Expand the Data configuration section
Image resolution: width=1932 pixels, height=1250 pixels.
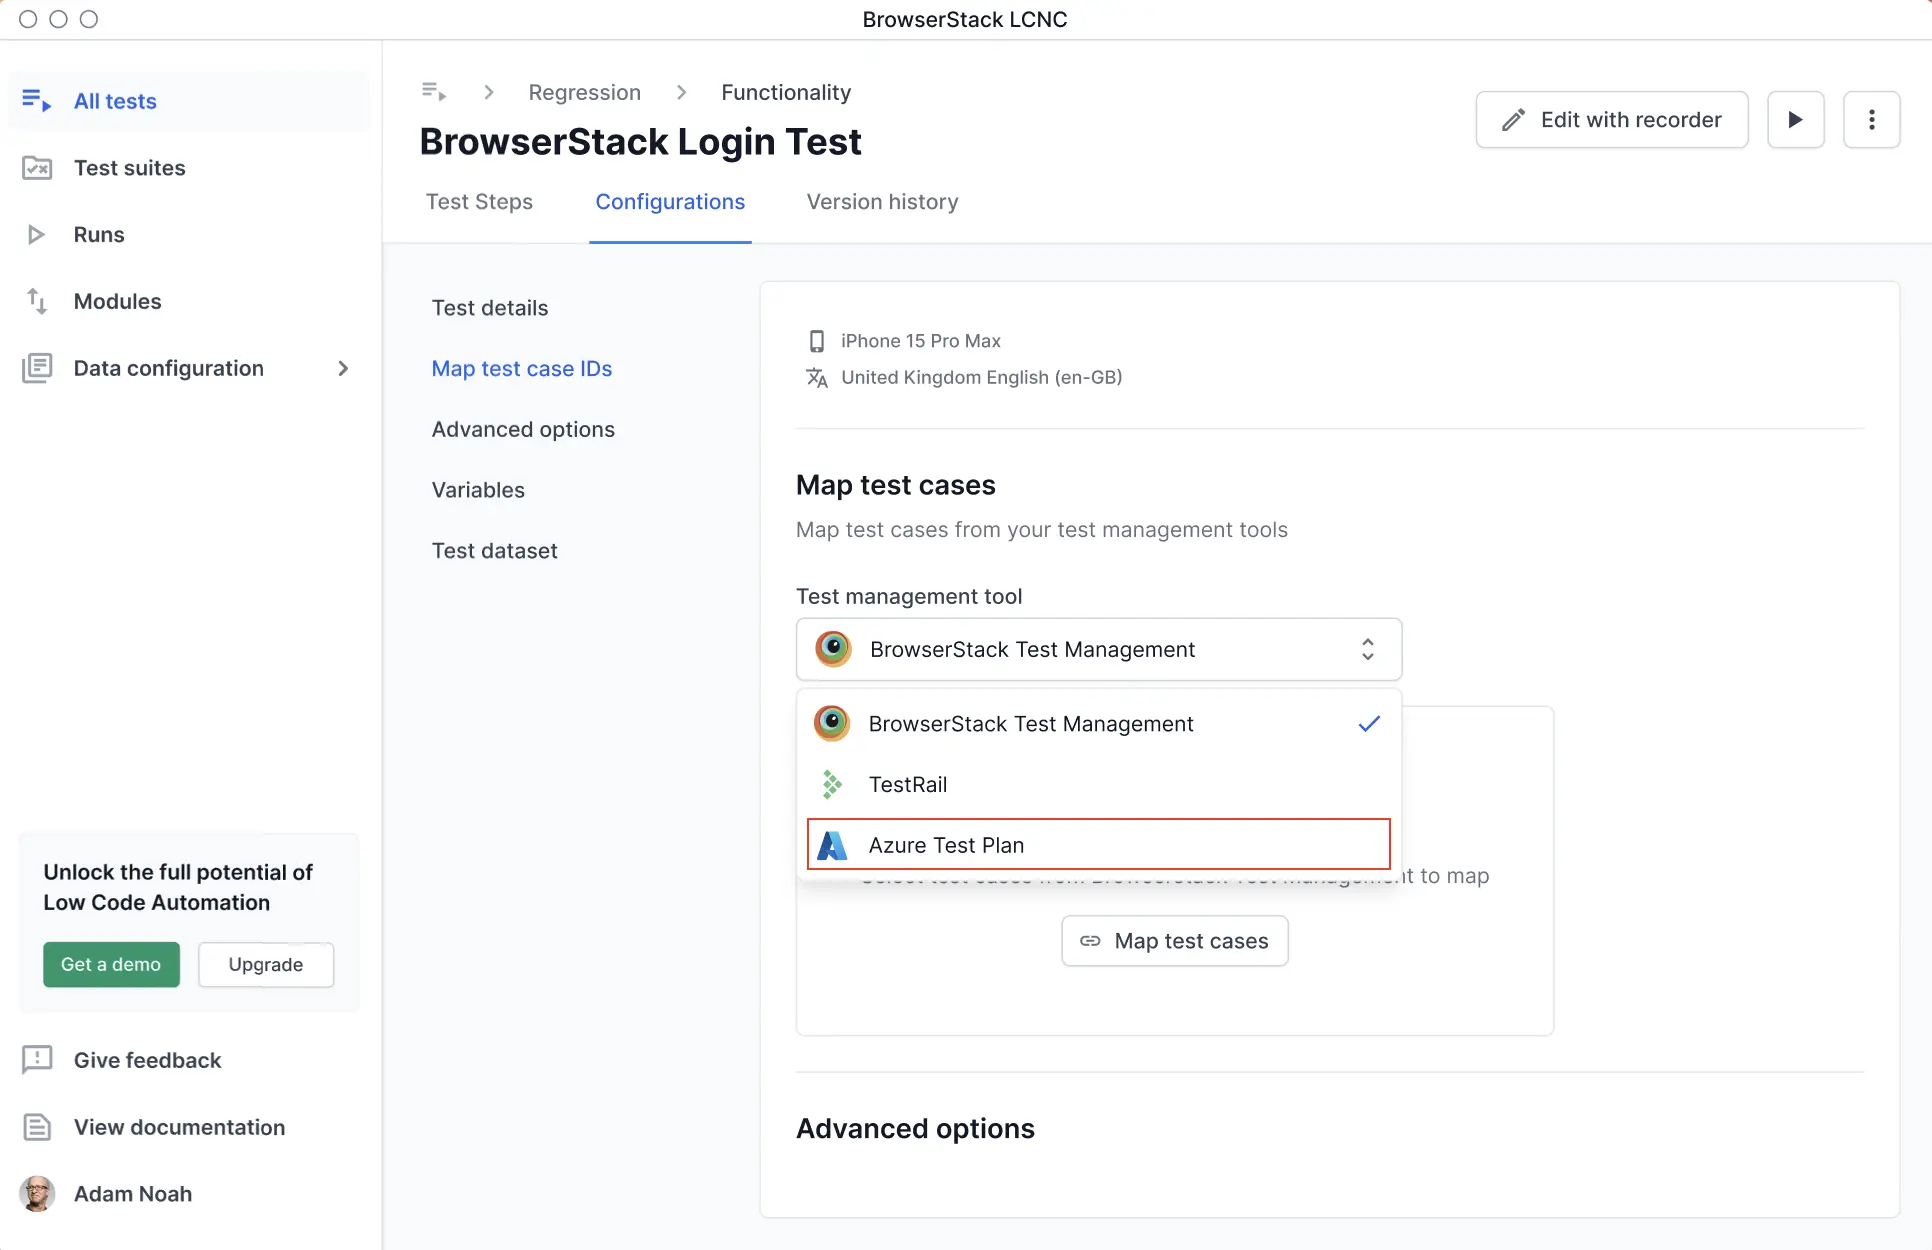click(343, 368)
